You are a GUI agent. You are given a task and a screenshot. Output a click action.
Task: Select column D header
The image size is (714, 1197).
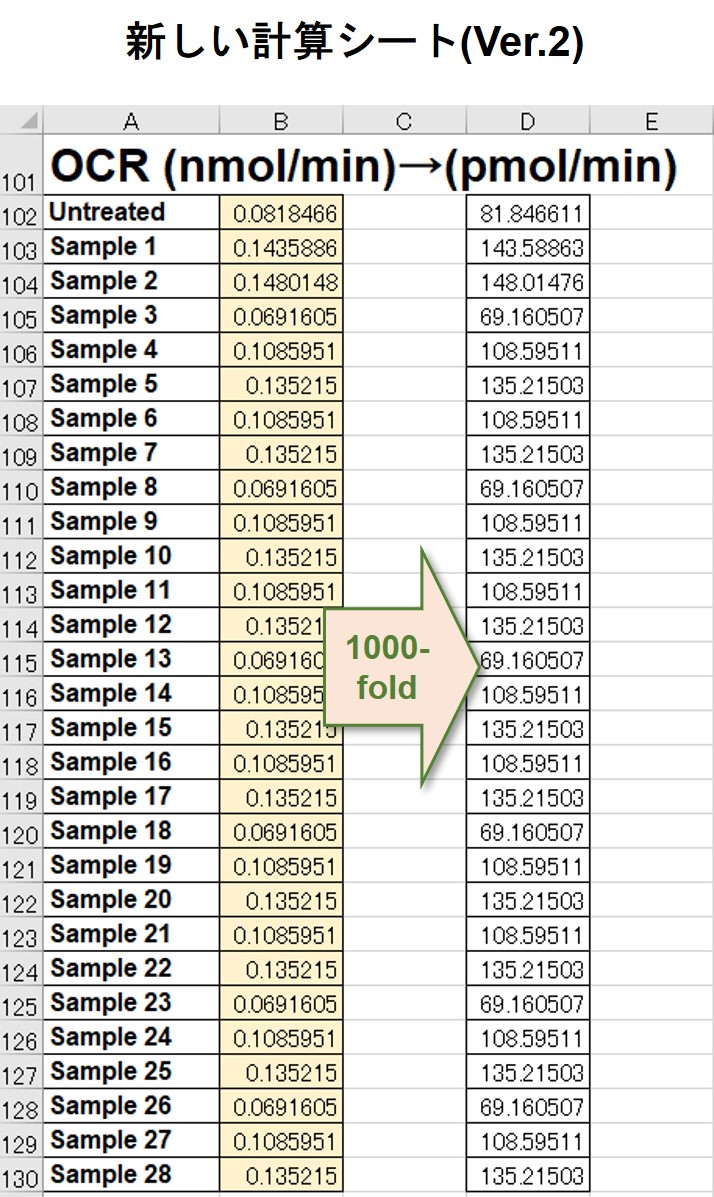(x=528, y=121)
